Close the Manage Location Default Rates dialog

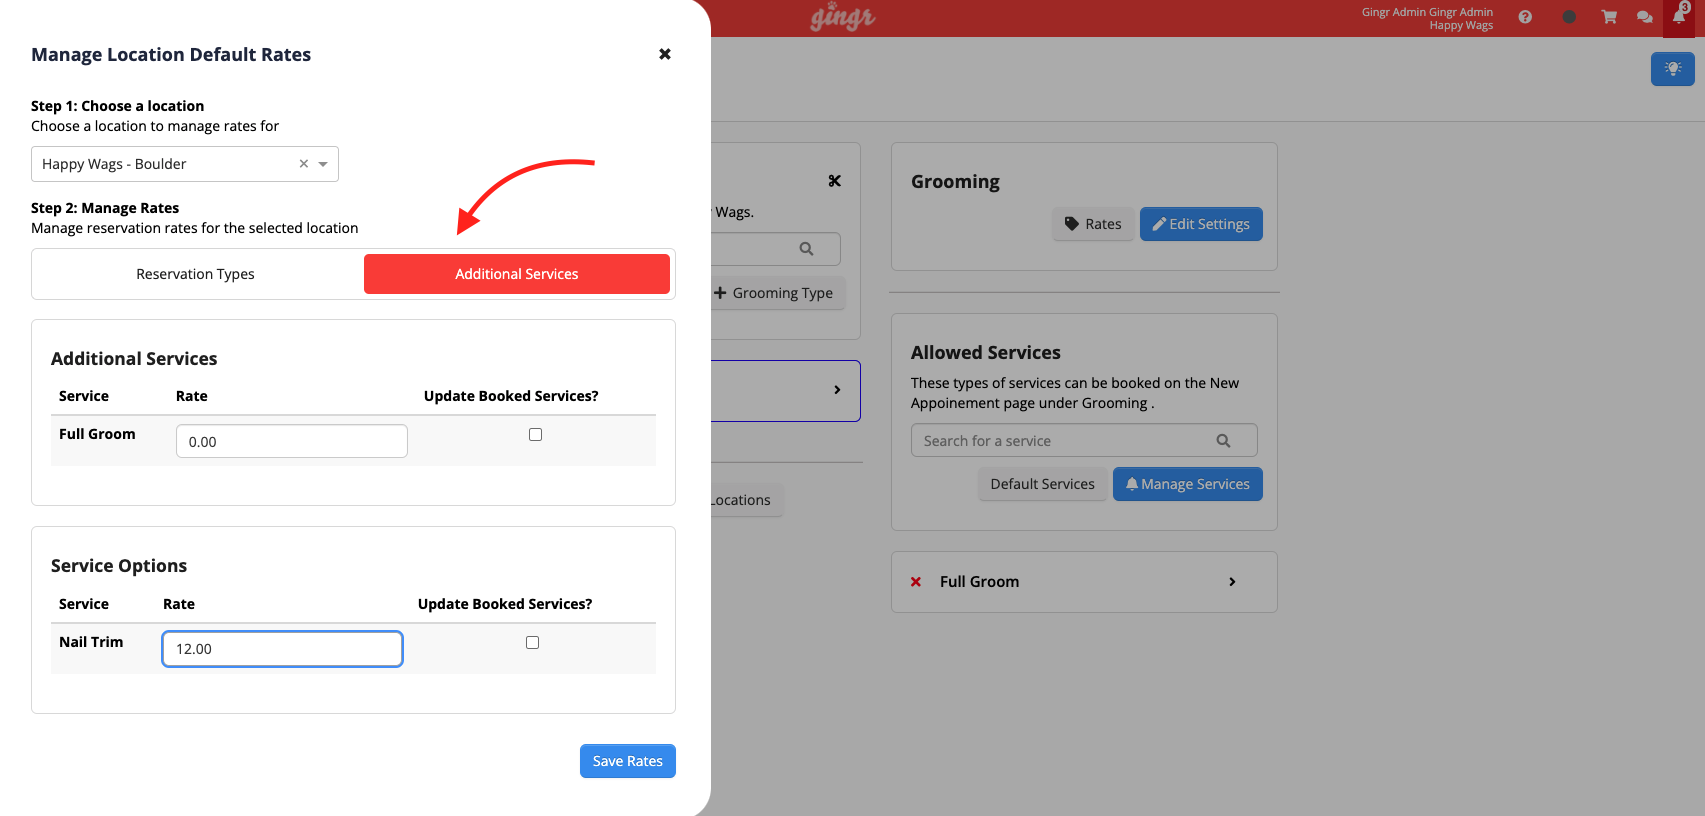tap(665, 54)
